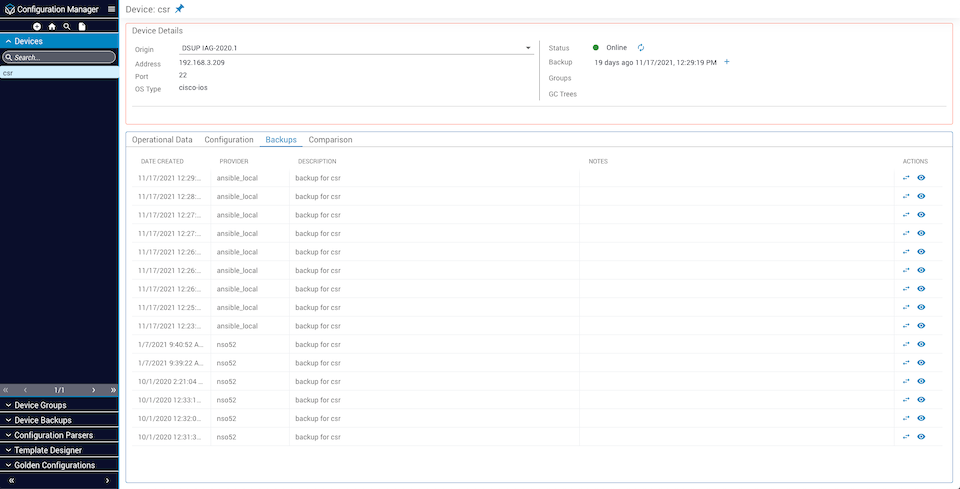Open the Origin dropdown showing DSUP IAG-2020.1
The image size is (960, 489).
(355, 47)
